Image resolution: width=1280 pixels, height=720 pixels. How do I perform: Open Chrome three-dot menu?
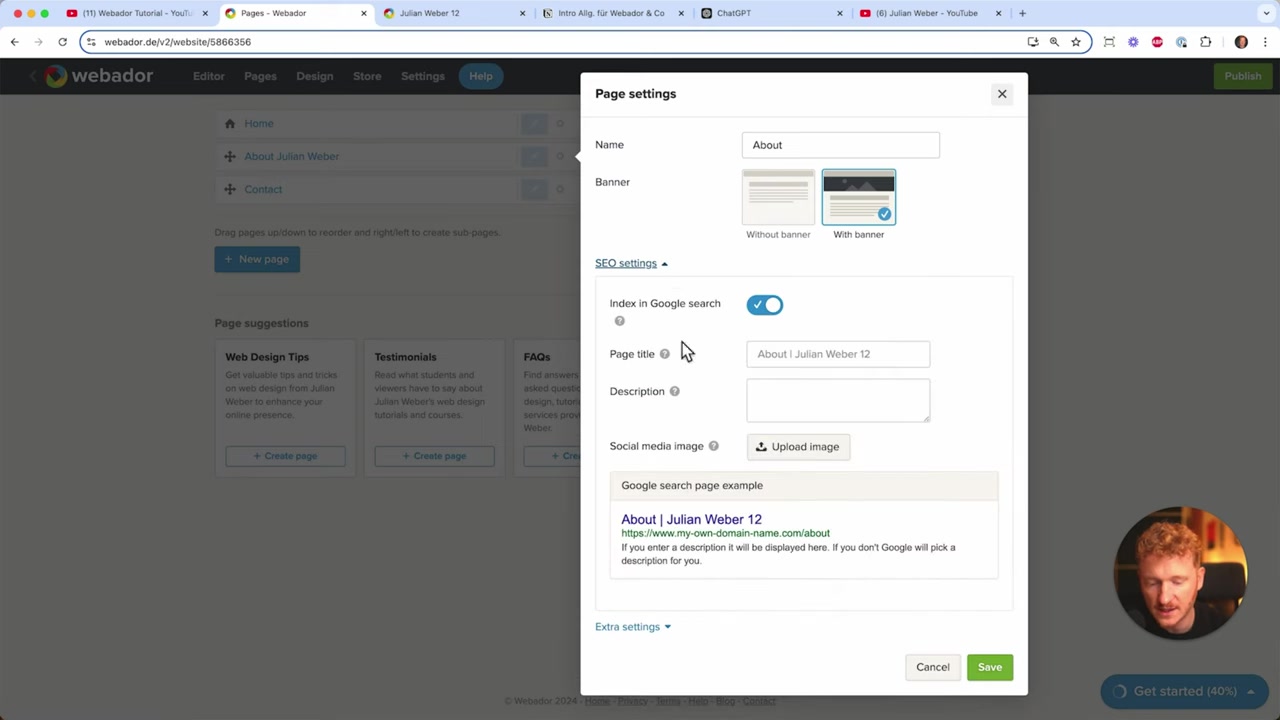[x=1265, y=42]
